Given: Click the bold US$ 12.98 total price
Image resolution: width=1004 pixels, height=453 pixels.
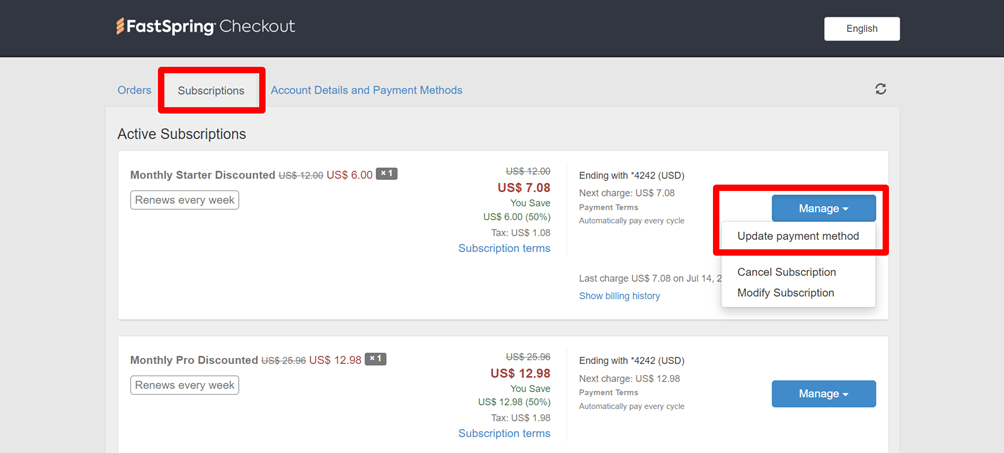Looking at the screenshot, I should 521,373.
